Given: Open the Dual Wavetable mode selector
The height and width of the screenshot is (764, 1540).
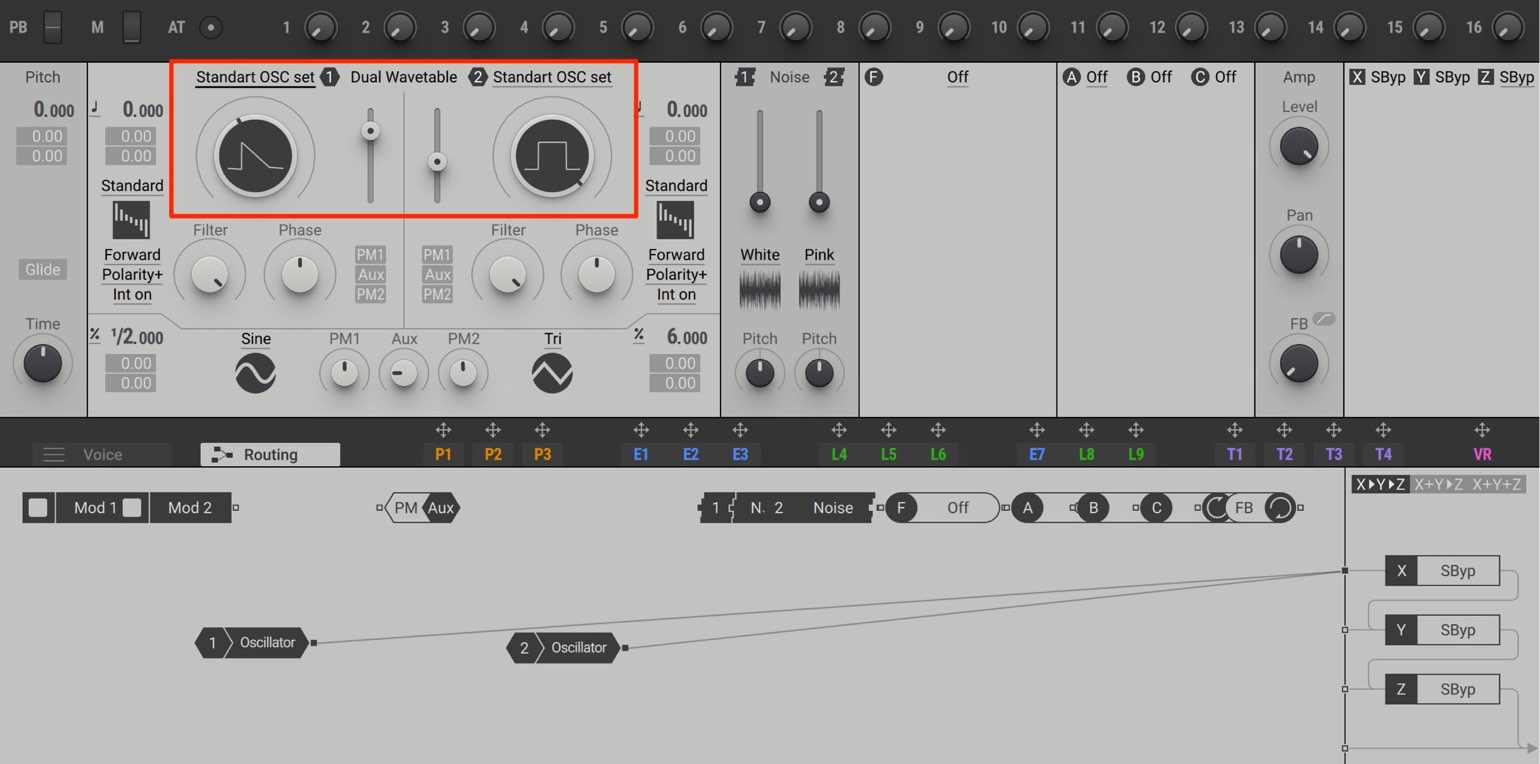Looking at the screenshot, I should coord(403,77).
